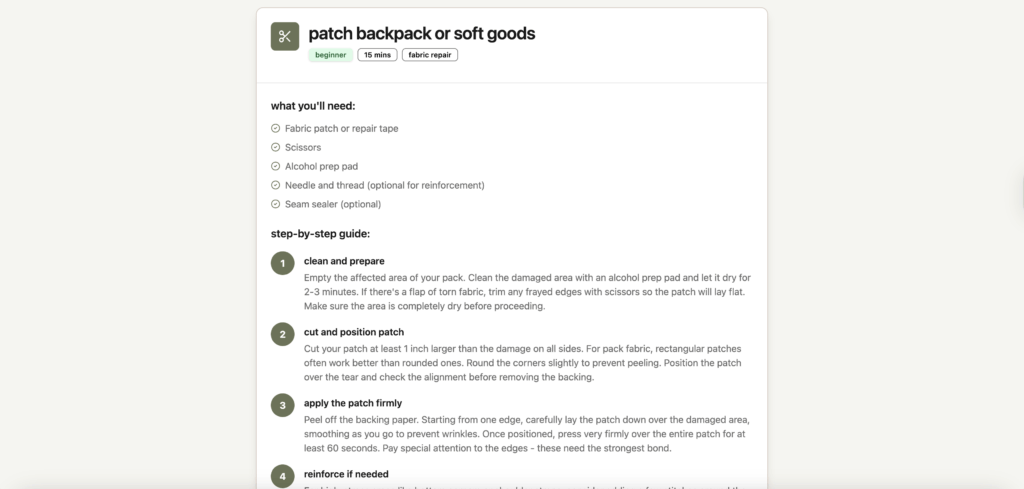Click the step 2 number circle

tap(283, 334)
